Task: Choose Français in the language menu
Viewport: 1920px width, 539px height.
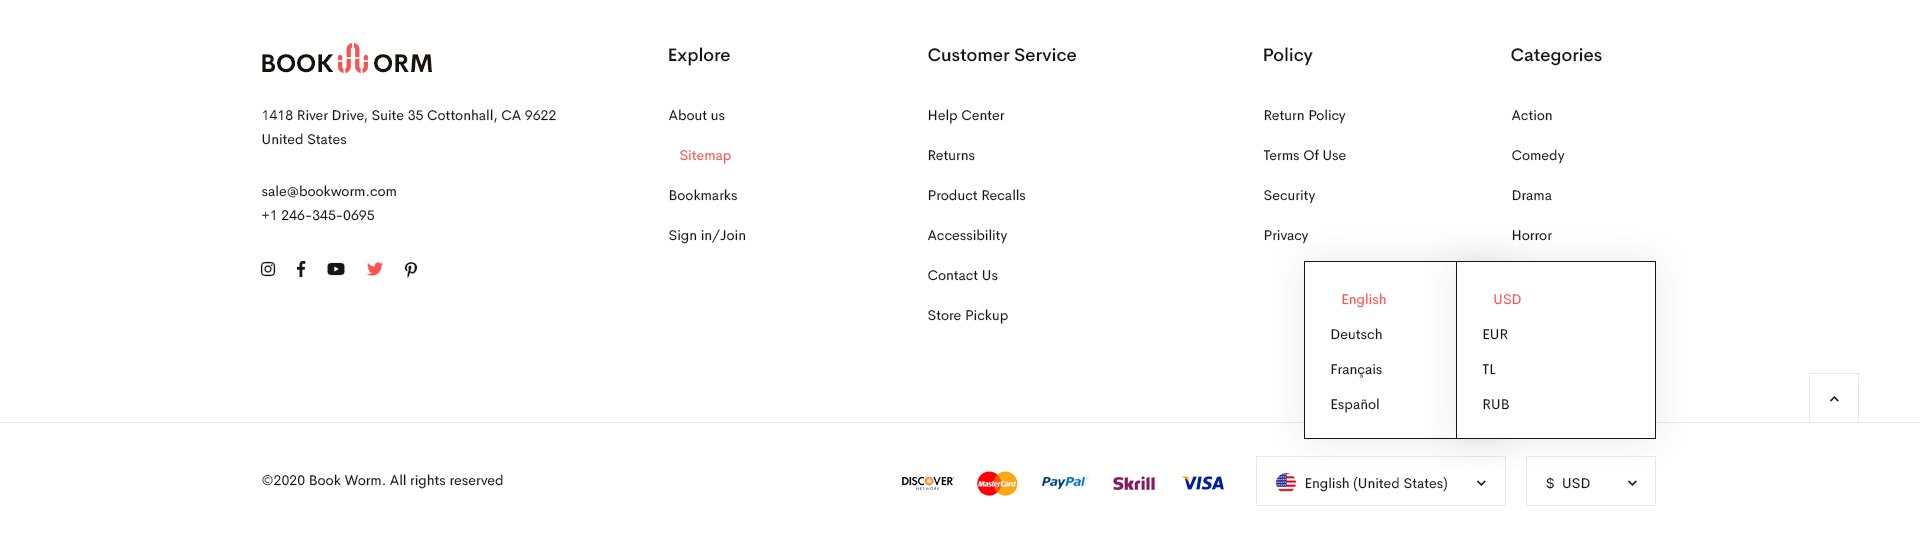Action: (1356, 370)
